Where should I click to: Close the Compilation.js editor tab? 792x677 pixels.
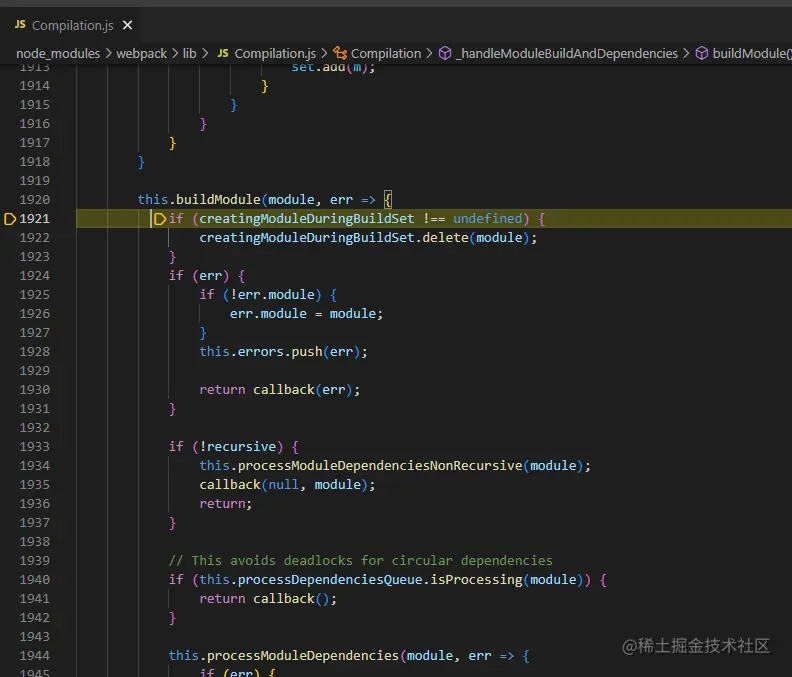tap(127, 25)
